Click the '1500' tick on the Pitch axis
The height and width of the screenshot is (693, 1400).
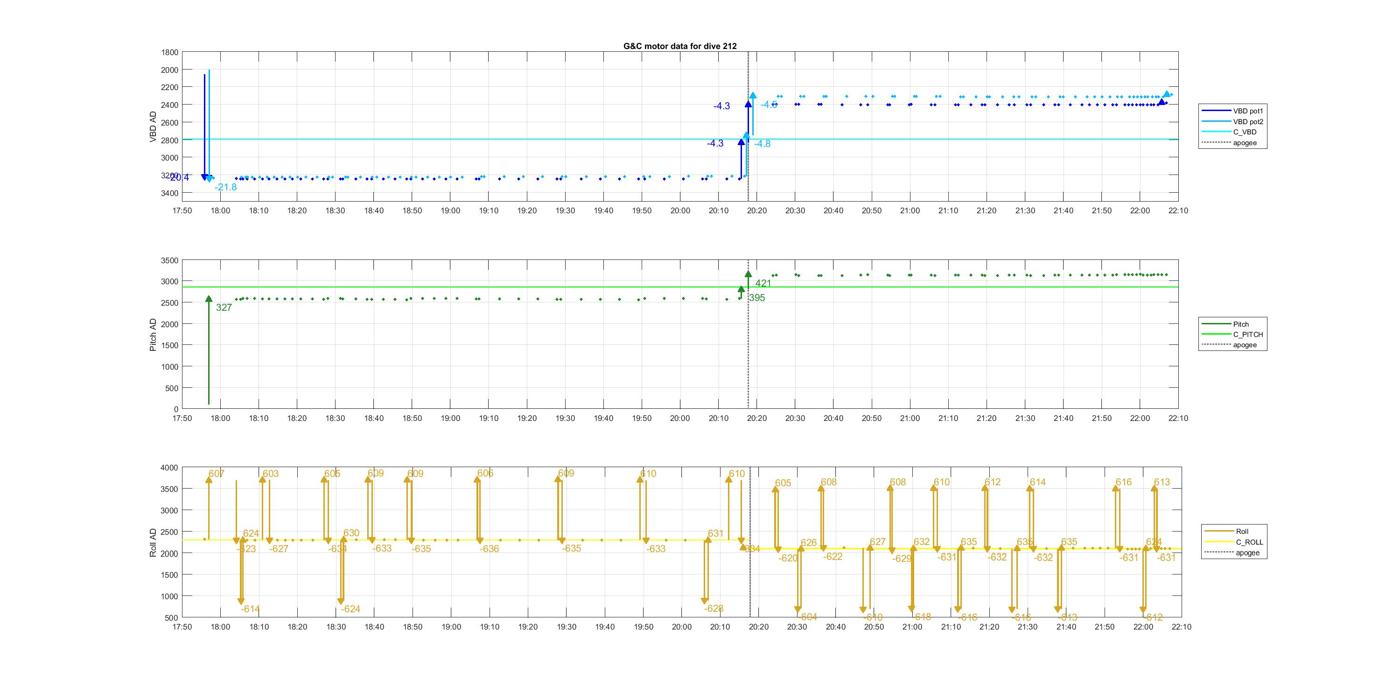(x=170, y=345)
